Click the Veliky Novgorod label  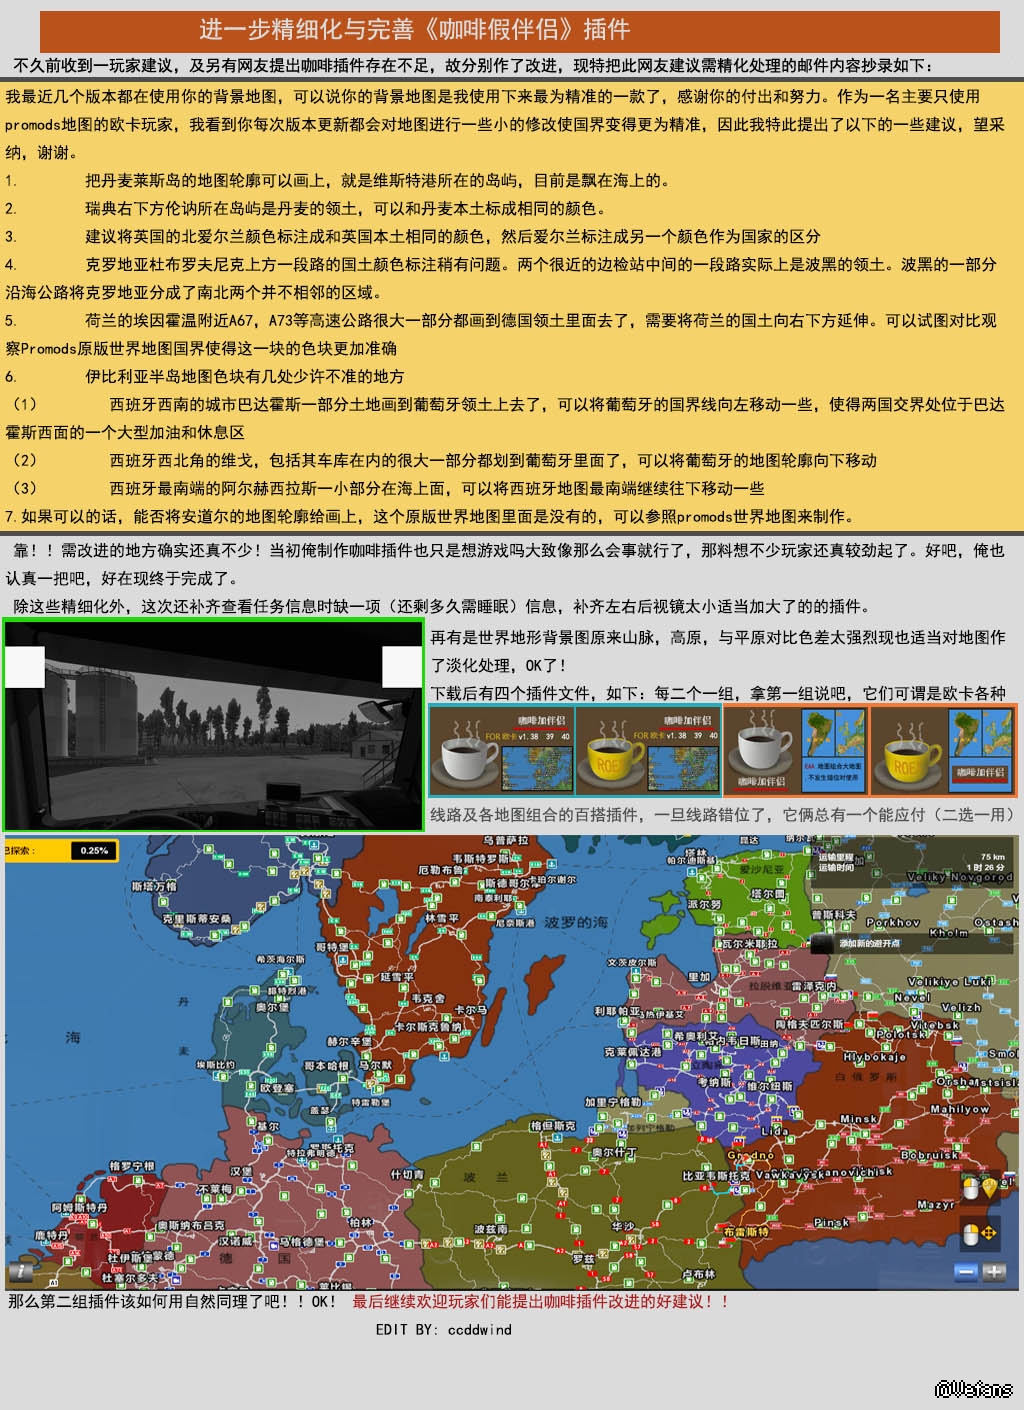tap(959, 877)
